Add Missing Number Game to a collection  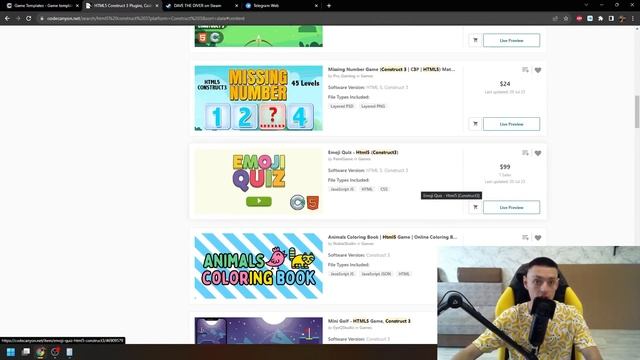pyautogui.click(x=525, y=70)
